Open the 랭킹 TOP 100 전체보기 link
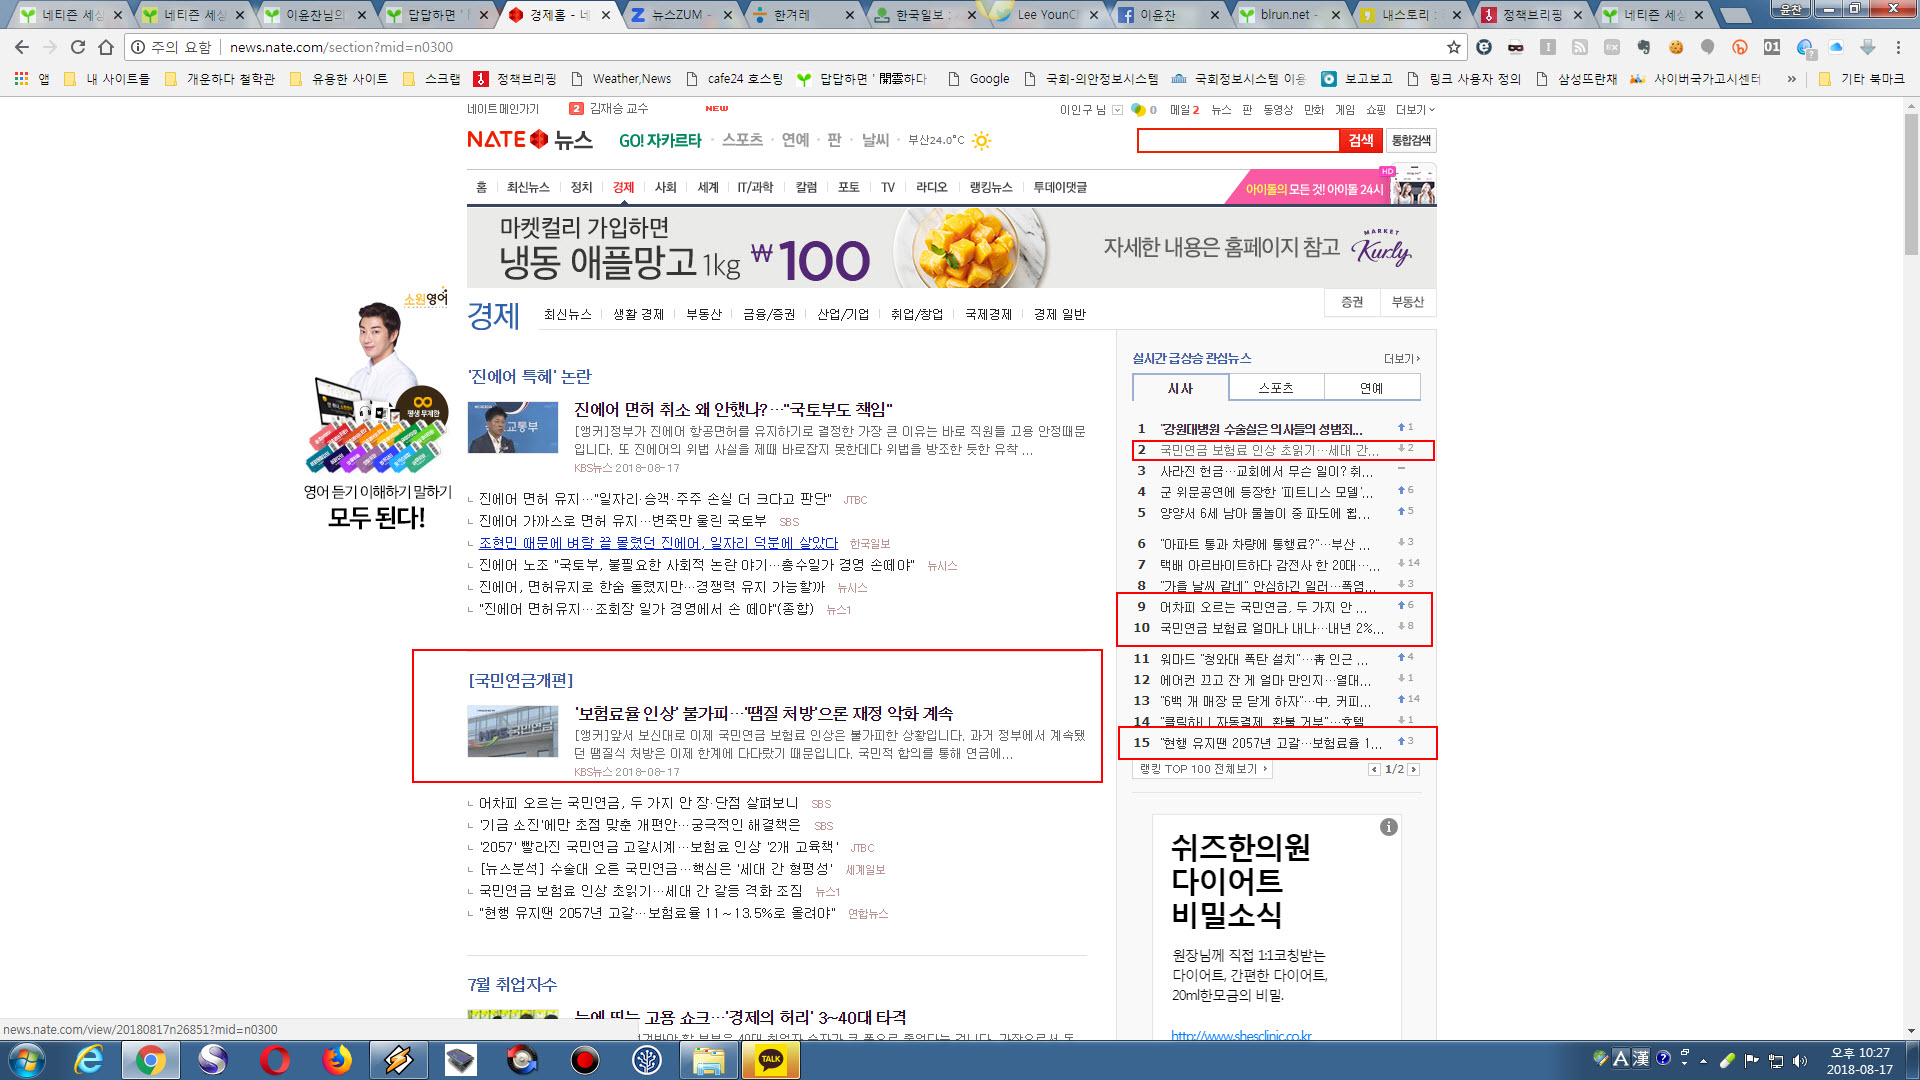 (x=1204, y=769)
